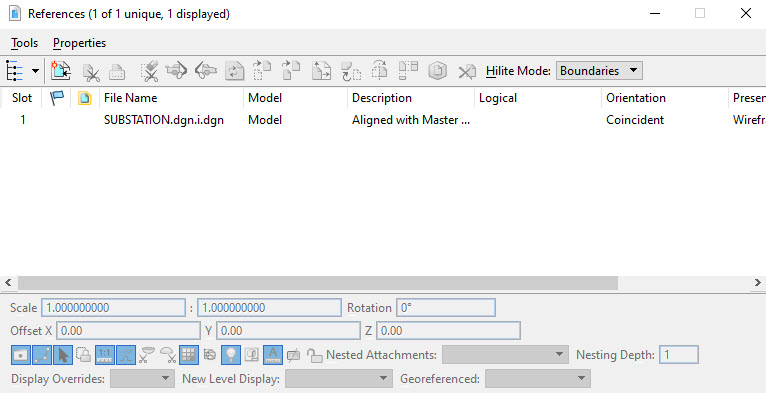Screen dimensions: 766x393
Task: Click the second Scale input field
Action: [x=269, y=308]
